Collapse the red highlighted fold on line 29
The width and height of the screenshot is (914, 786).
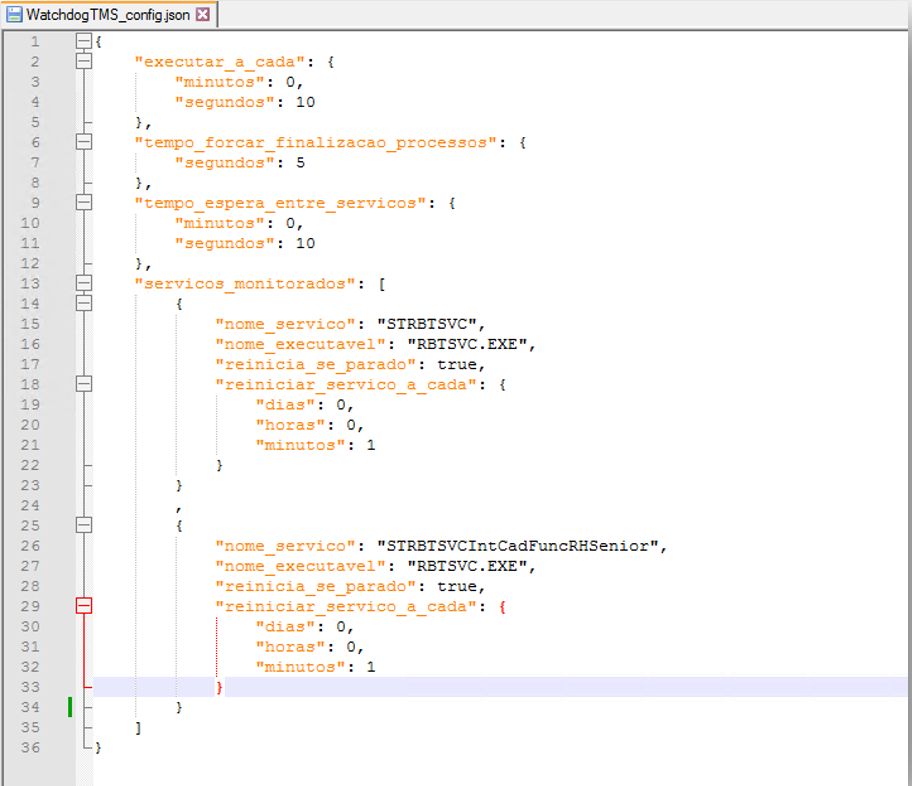84,606
